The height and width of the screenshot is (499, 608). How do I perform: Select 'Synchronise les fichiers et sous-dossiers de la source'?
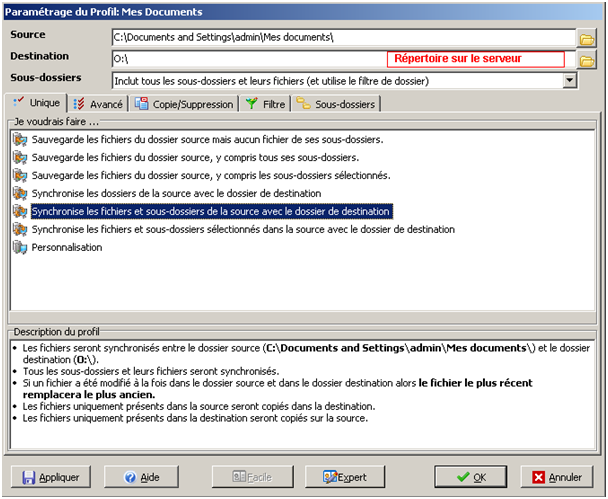coord(212,211)
